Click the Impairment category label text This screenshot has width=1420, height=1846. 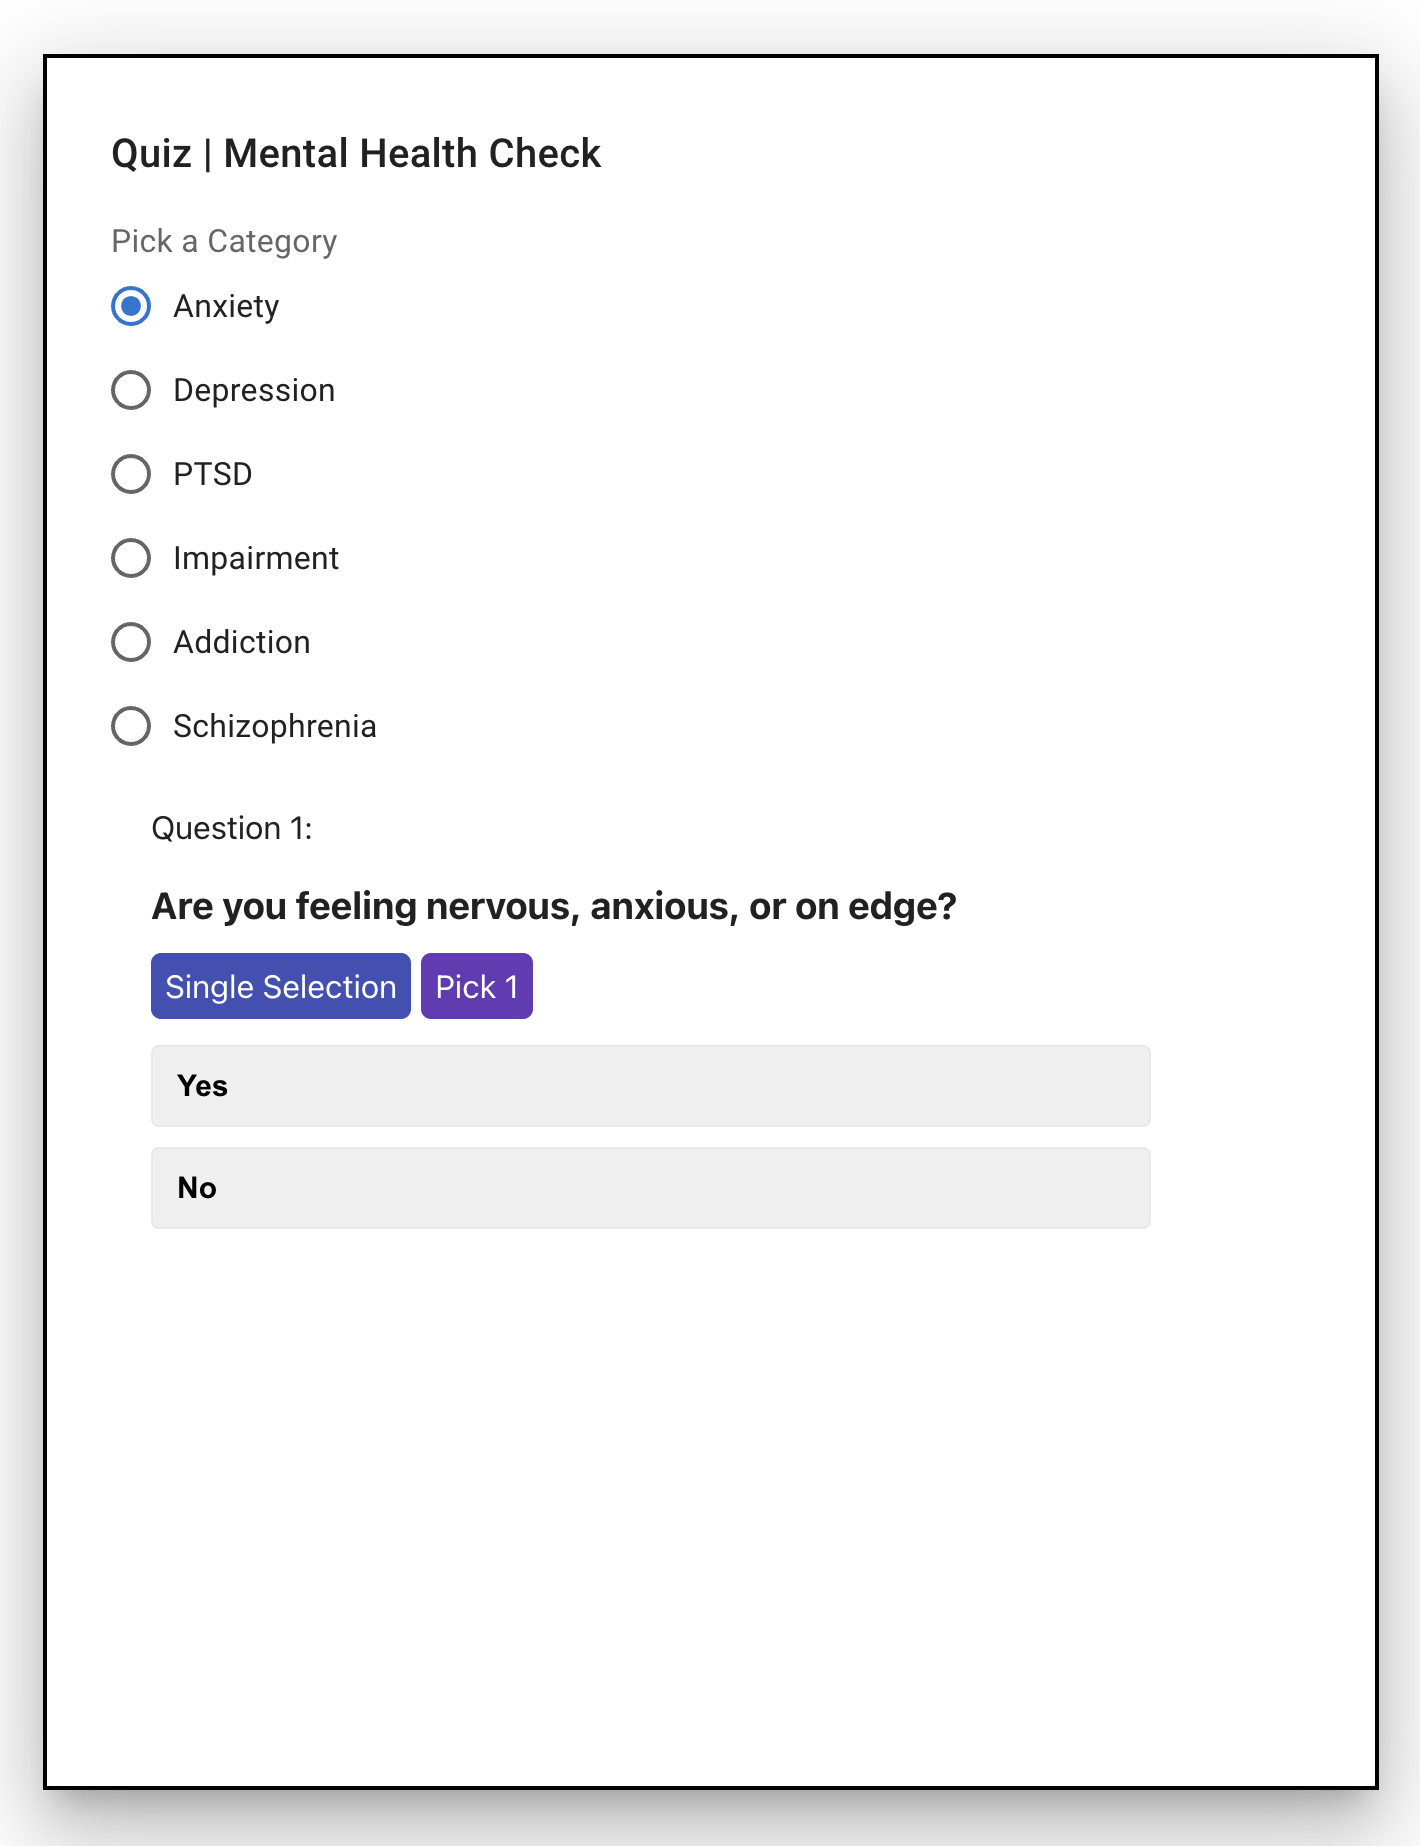(x=256, y=558)
